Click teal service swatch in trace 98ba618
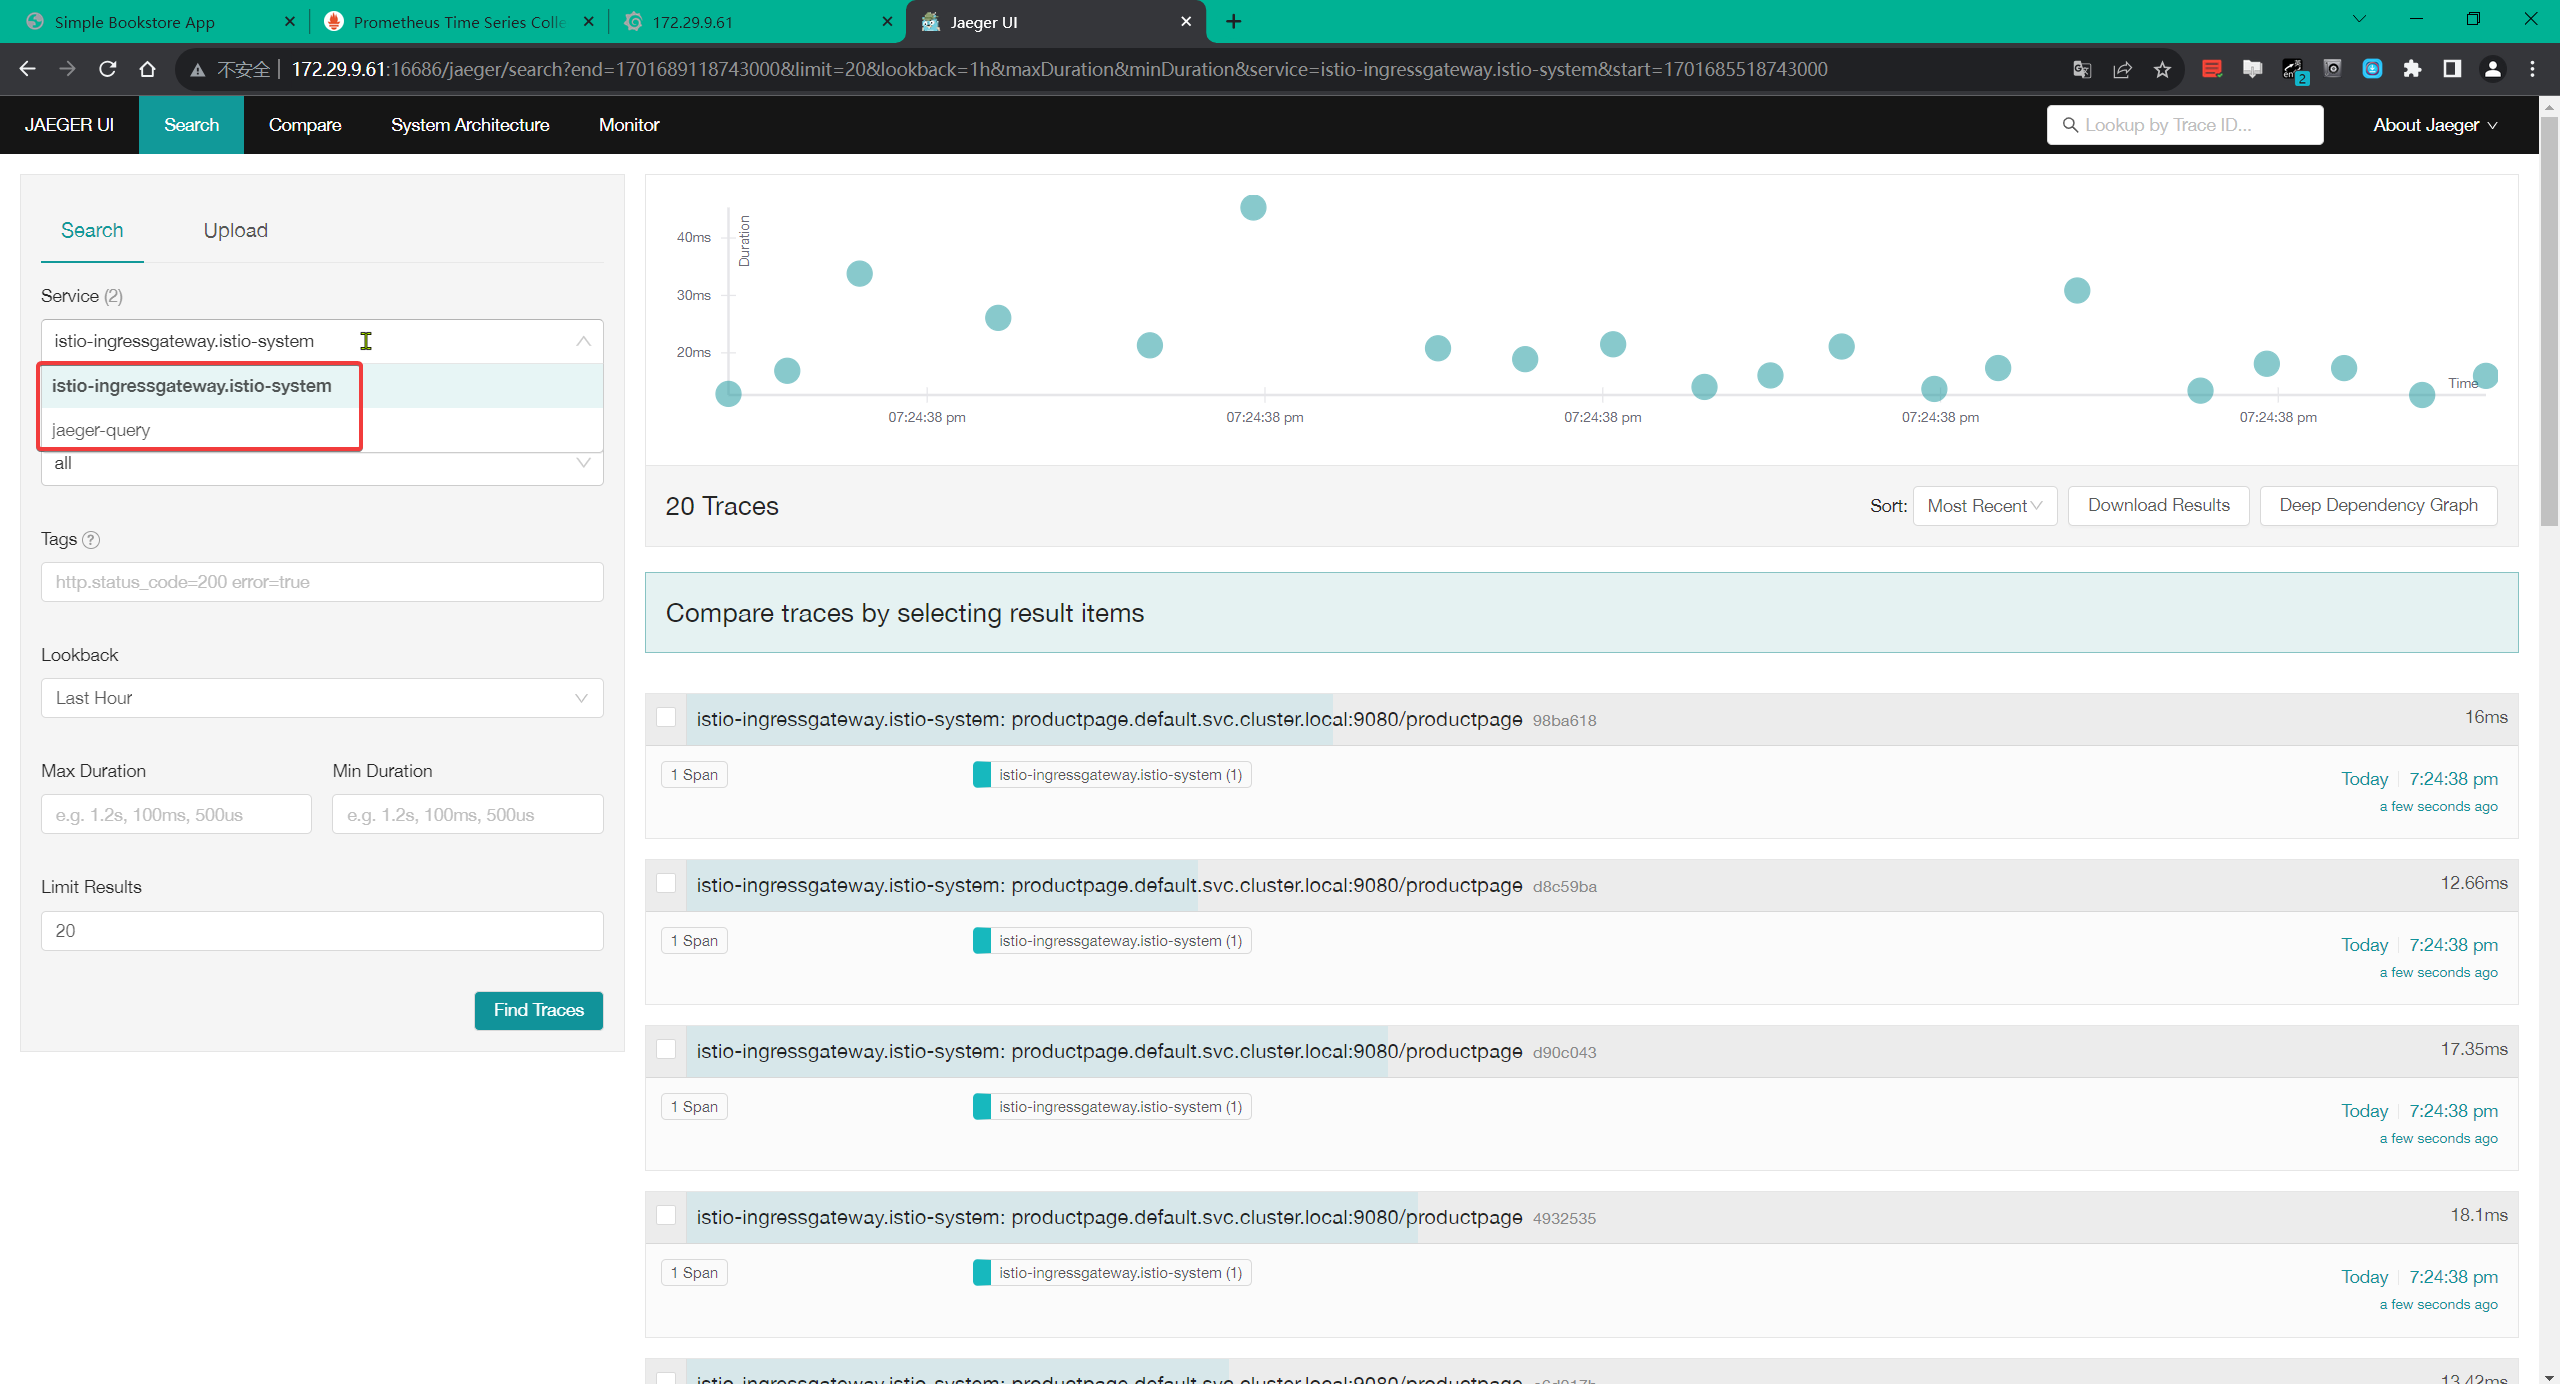 [x=982, y=775]
